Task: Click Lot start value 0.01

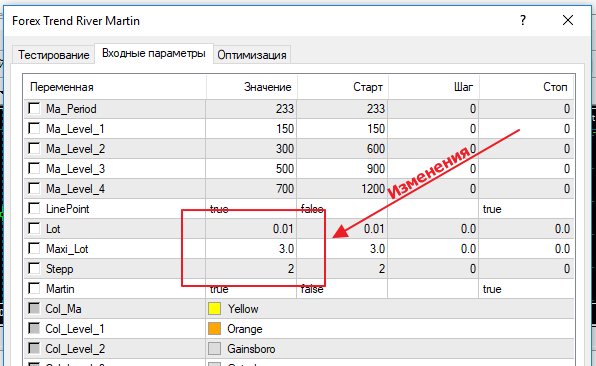Action: (x=342, y=228)
